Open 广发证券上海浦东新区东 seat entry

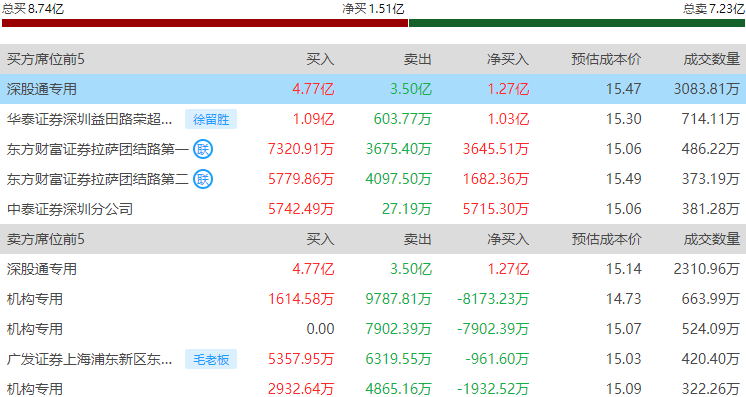click(x=89, y=359)
